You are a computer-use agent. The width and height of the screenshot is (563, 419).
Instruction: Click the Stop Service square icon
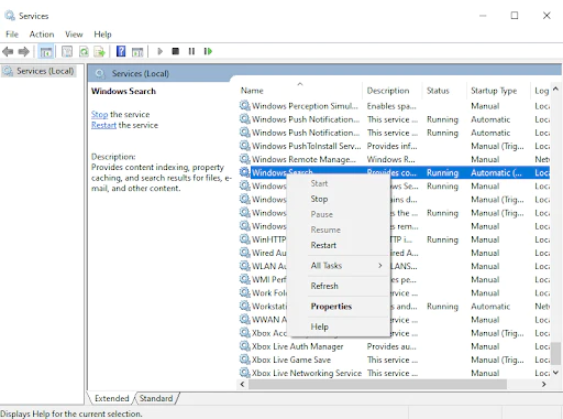(x=175, y=51)
